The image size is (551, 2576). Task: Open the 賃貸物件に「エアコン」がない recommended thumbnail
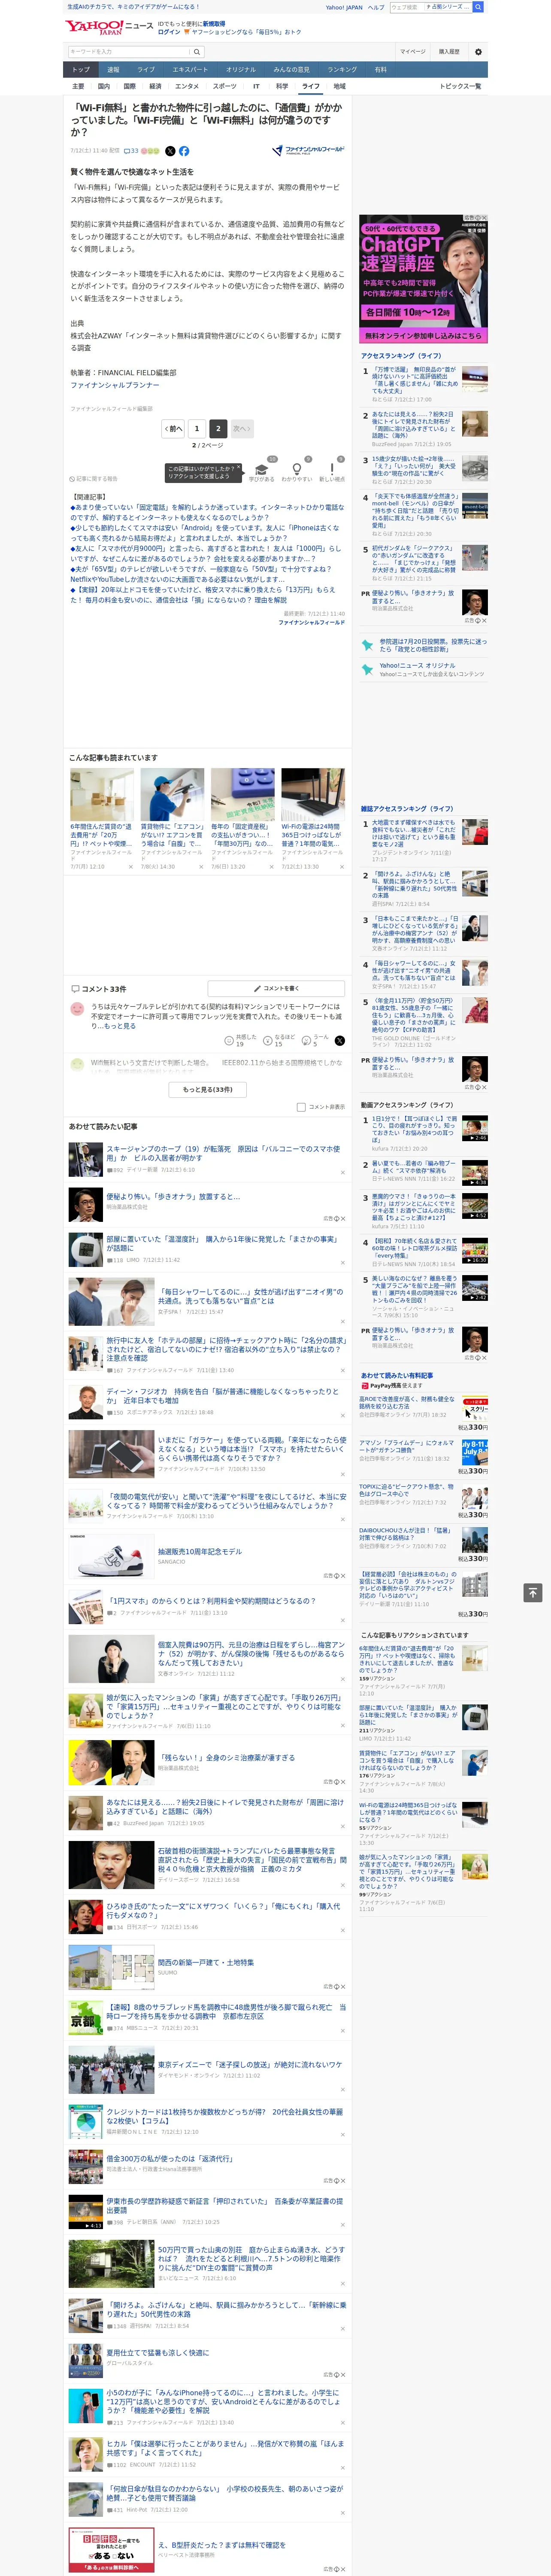point(172,794)
